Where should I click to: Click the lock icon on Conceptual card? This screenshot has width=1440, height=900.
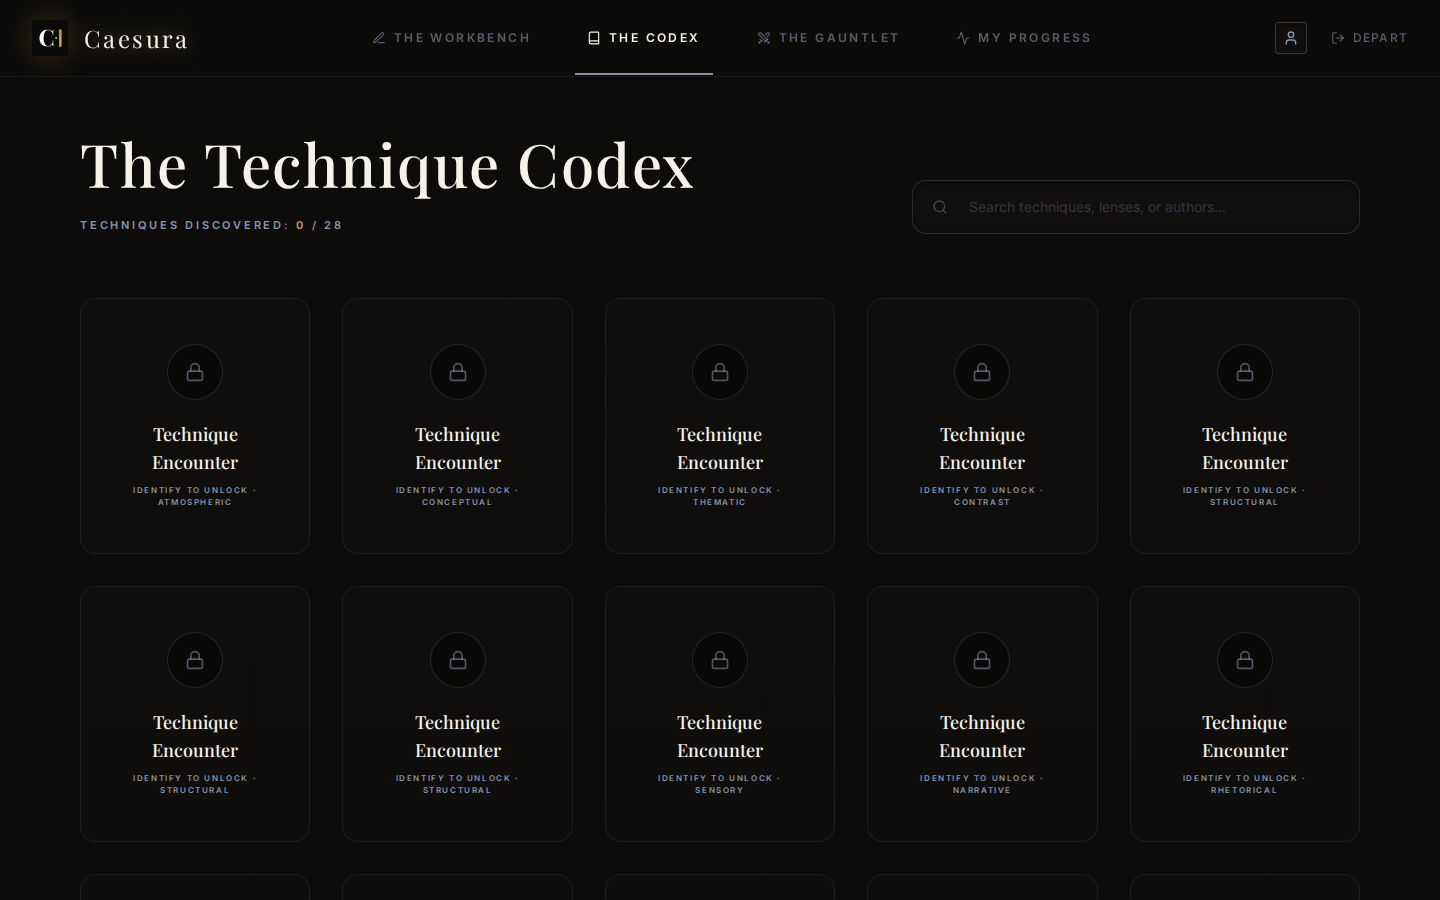458,372
